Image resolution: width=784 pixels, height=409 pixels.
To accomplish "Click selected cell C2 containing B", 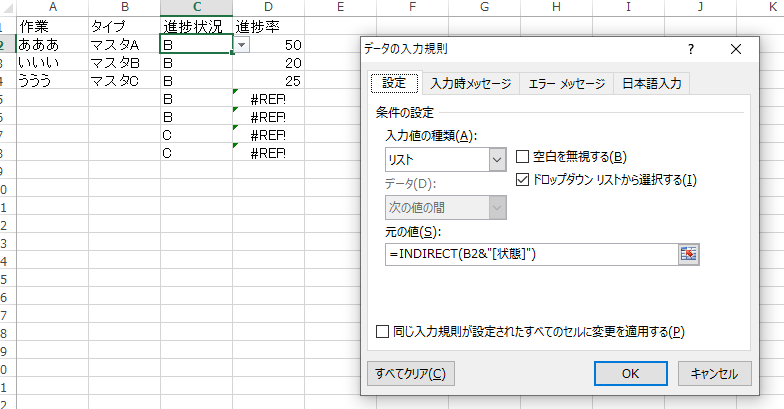I will click(196, 44).
